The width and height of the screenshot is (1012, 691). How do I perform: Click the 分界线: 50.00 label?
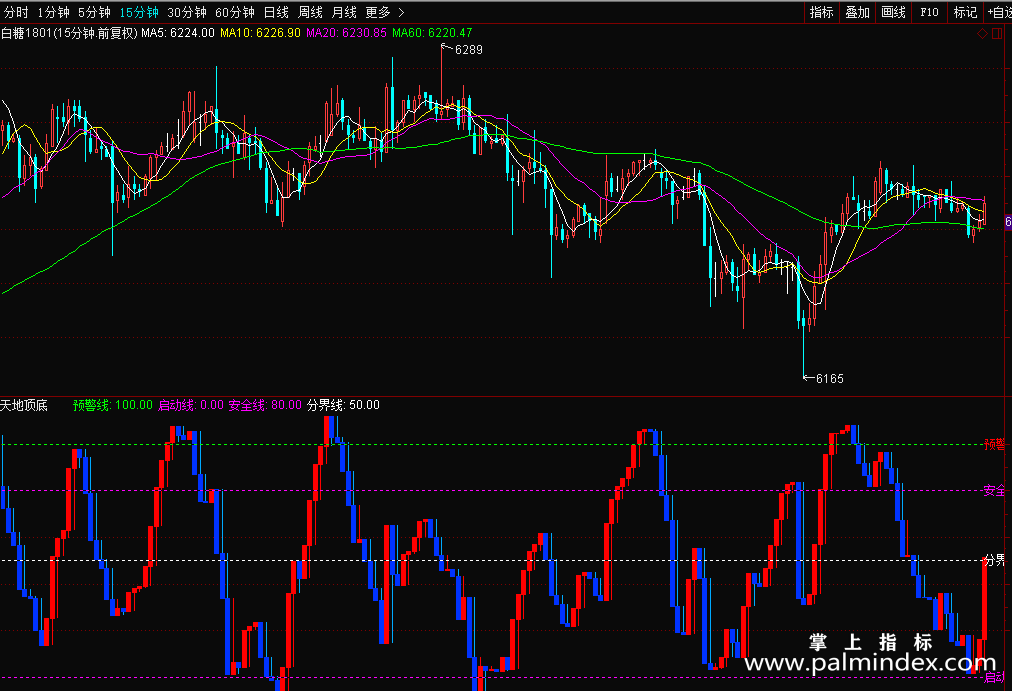point(343,405)
